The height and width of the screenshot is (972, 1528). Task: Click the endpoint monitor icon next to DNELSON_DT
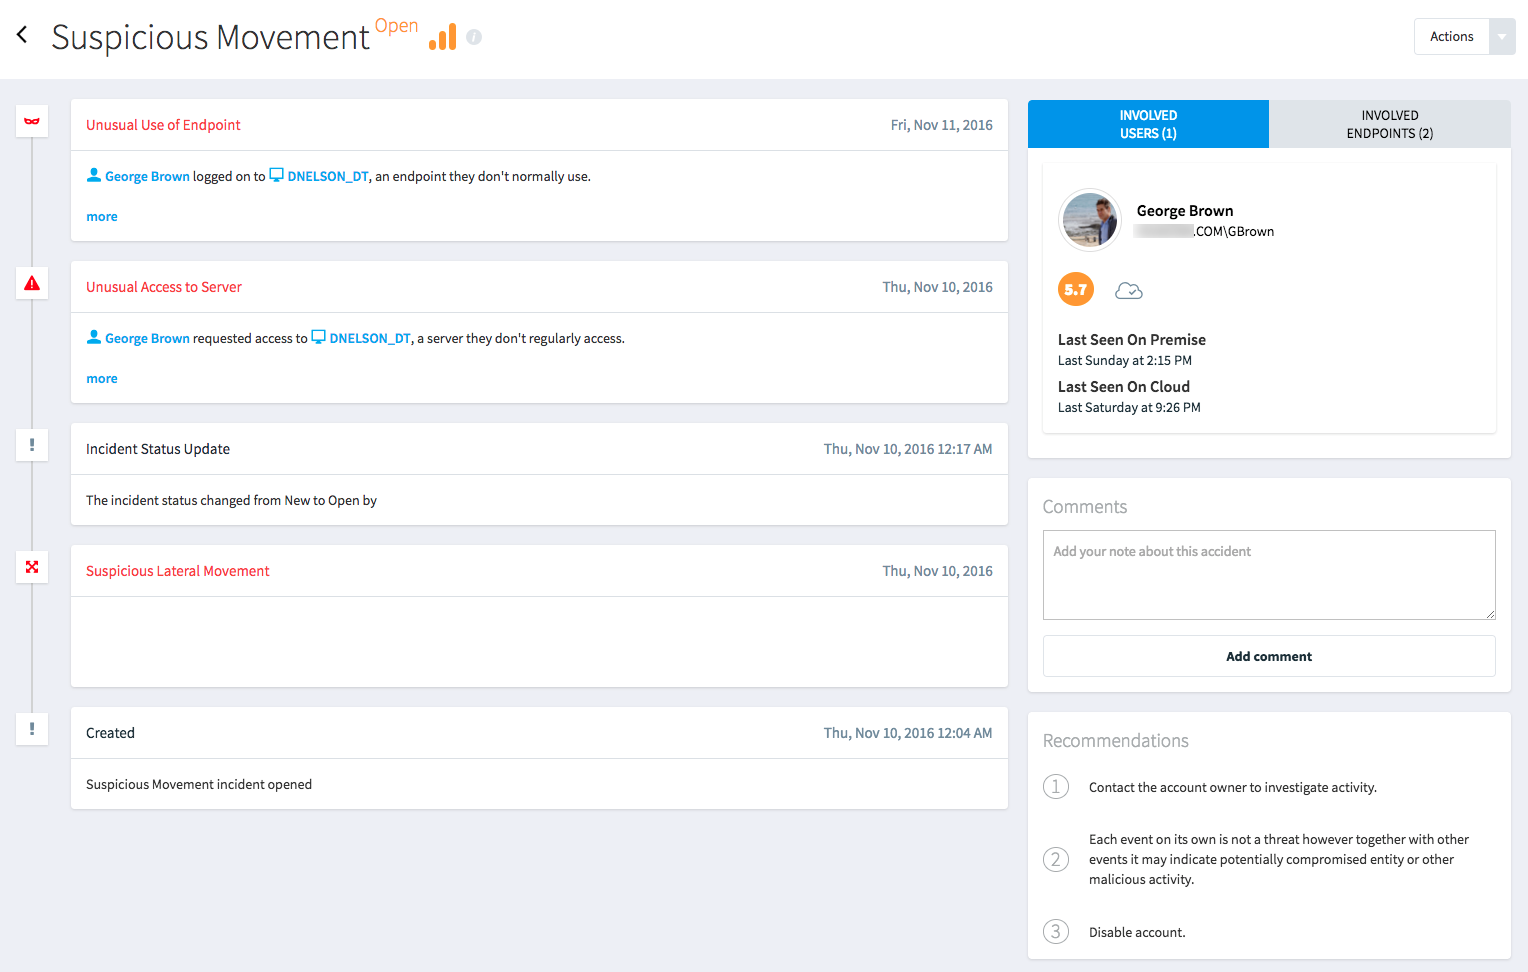pos(276,174)
